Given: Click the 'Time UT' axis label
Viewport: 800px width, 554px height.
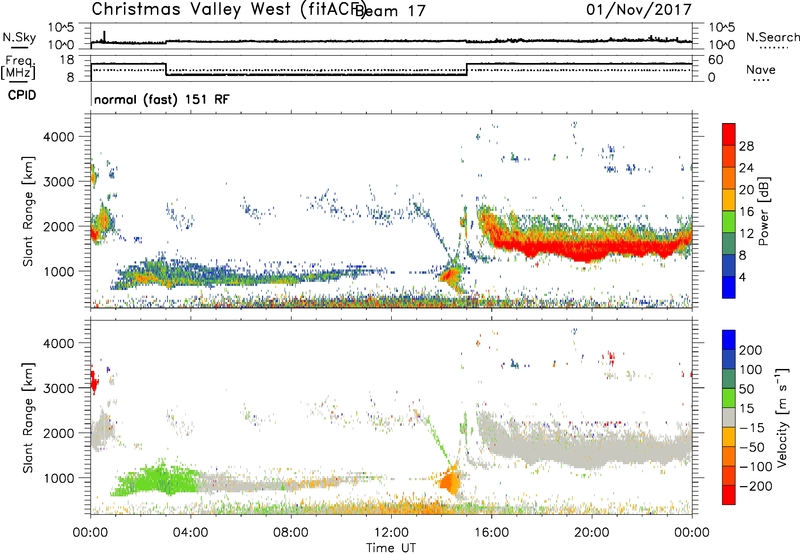Looking at the screenshot, I should click(x=391, y=547).
